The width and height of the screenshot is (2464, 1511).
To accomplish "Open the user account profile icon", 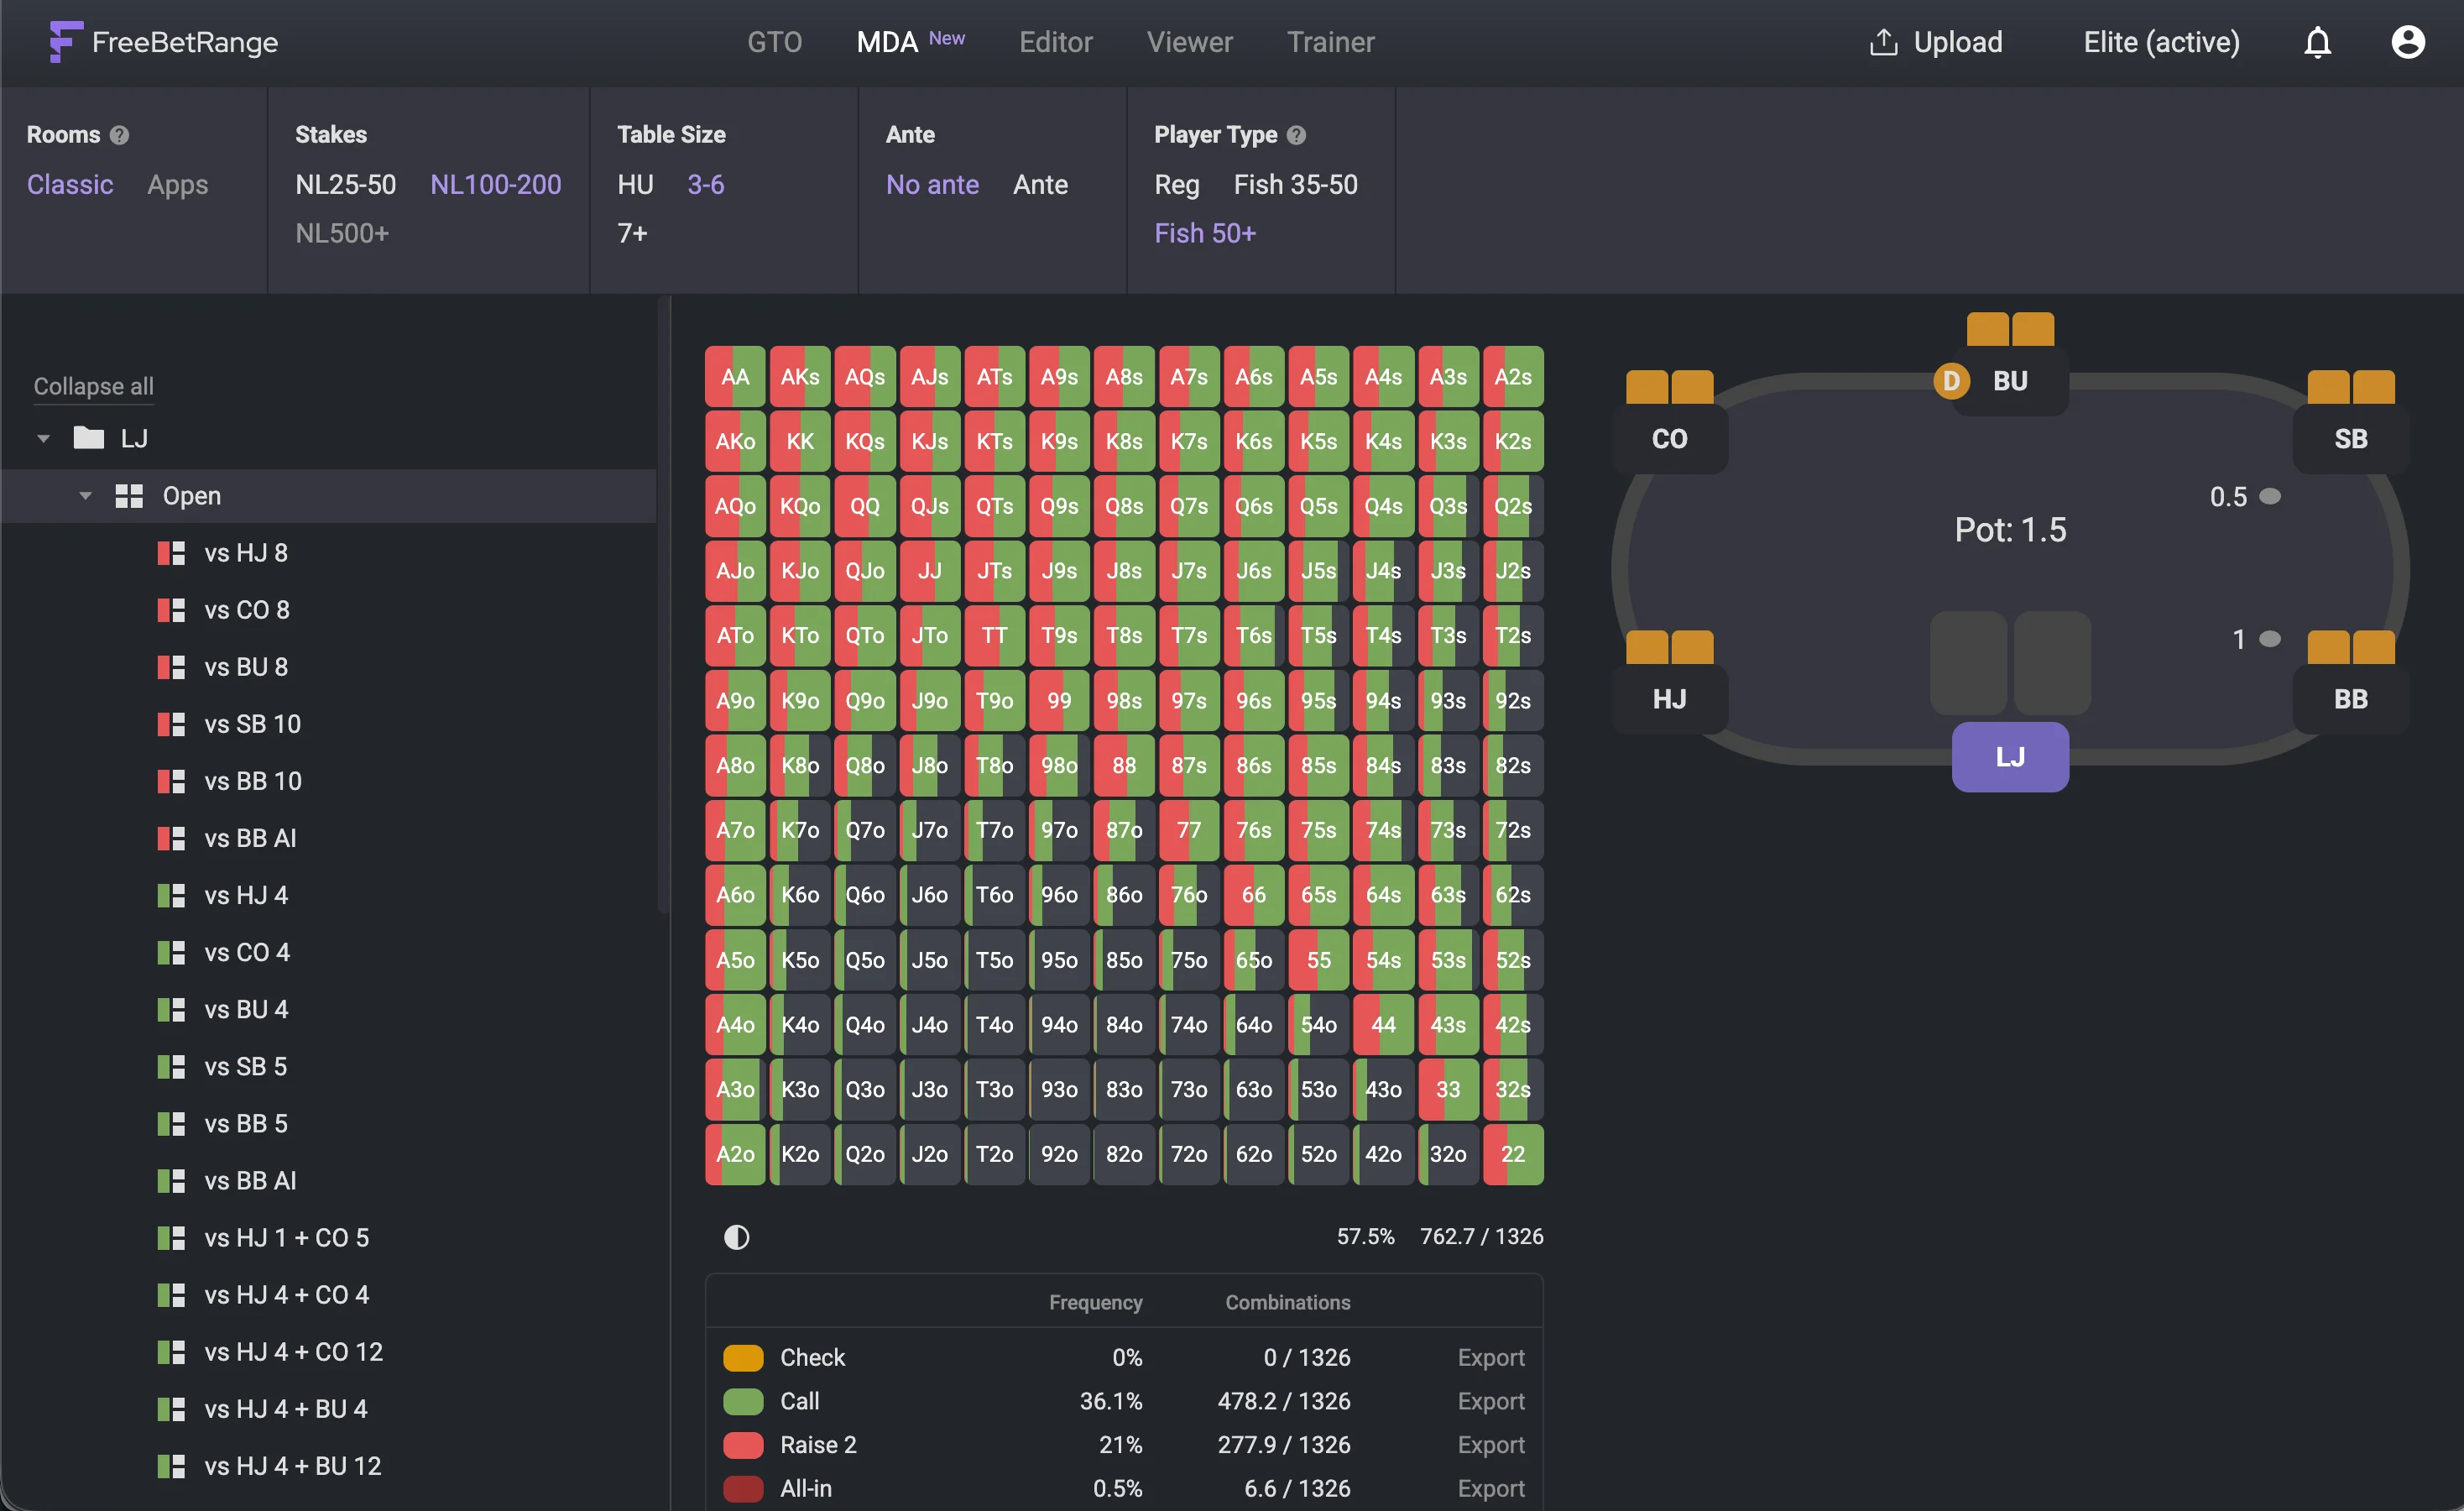I will [x=2407, y=43].
